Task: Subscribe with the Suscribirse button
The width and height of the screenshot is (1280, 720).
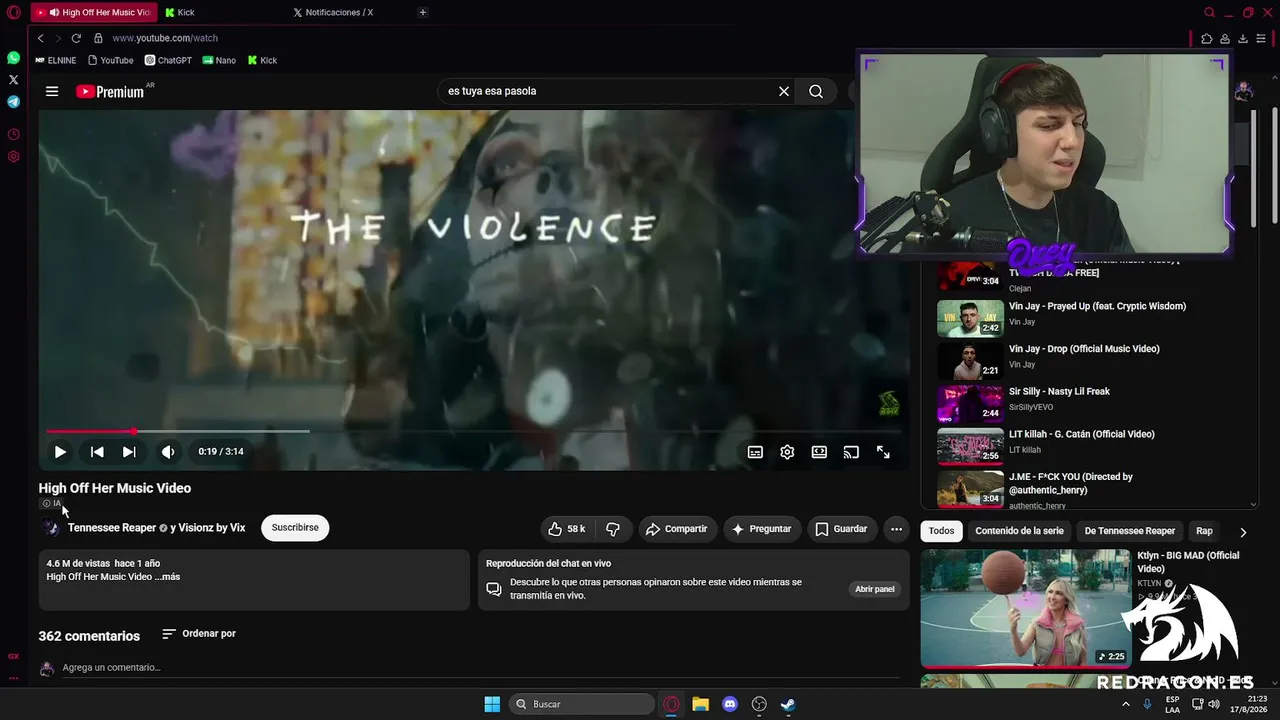Action: (x=295, y=528)
